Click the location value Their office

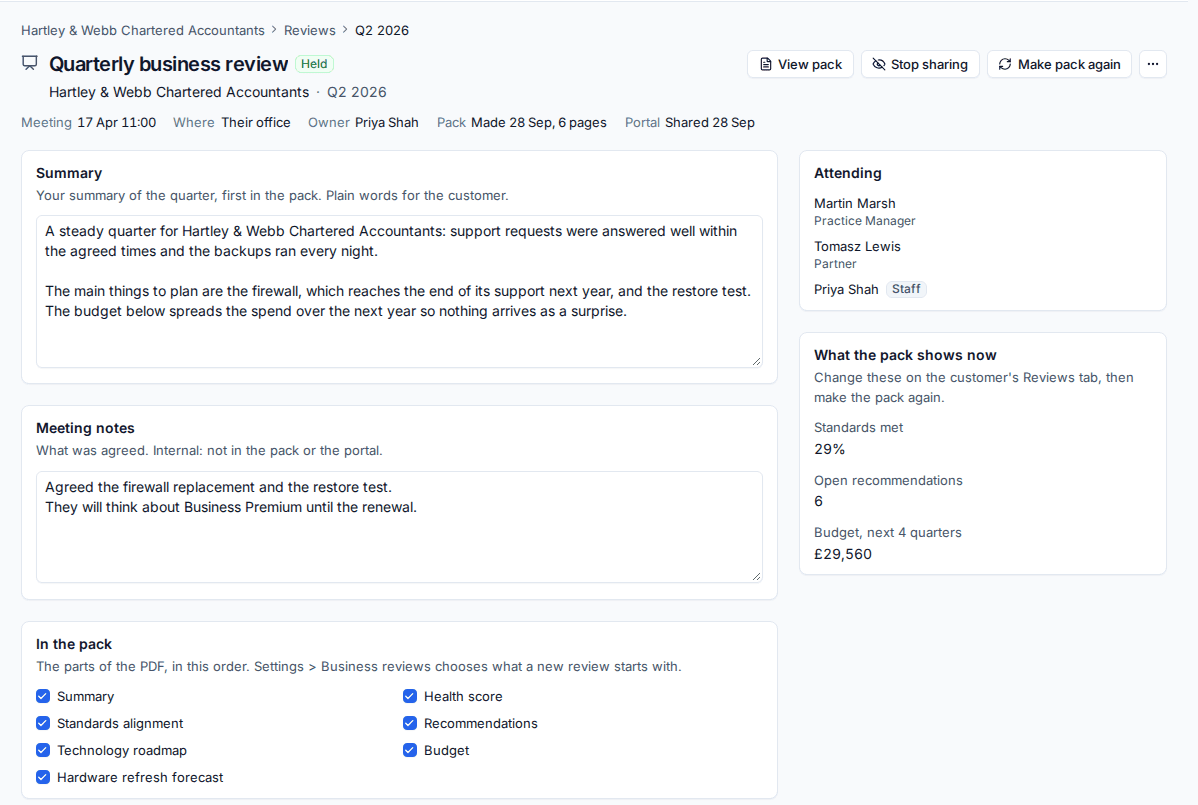pos(256,122)
